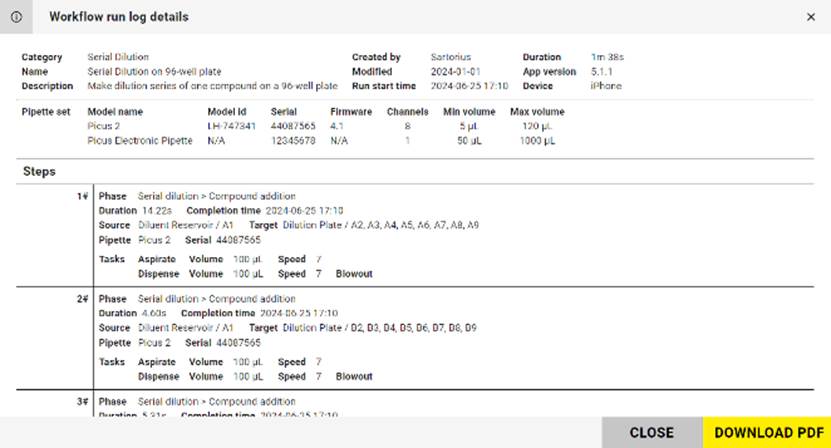
Task: Click step 1 Blowout label
Action: pyautogui.click(x=354, y=273)
